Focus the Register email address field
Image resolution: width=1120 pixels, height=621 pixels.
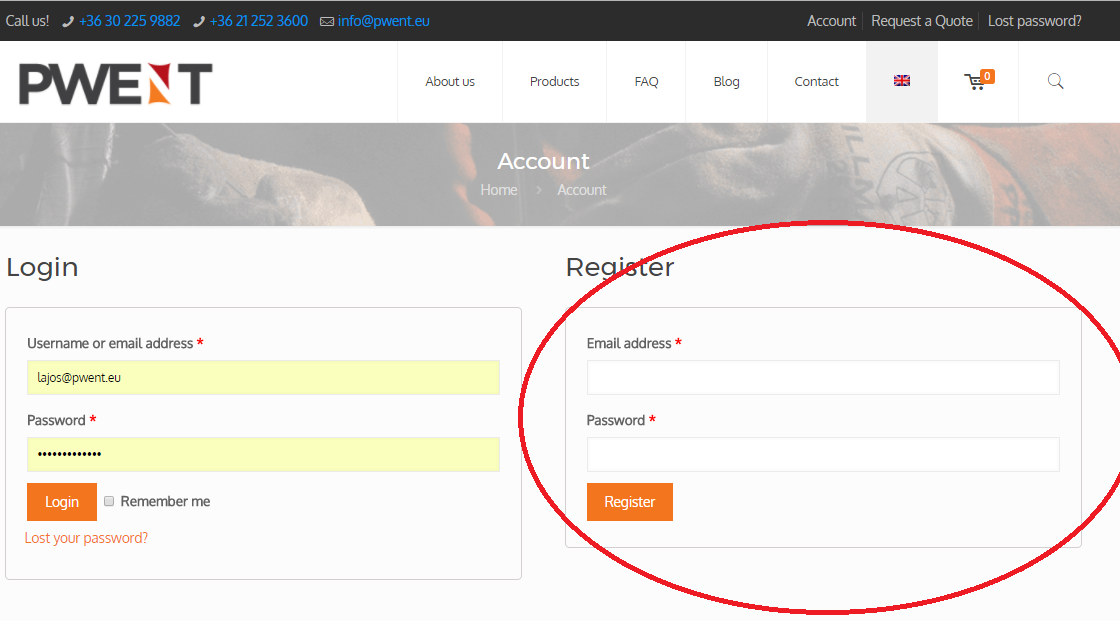coord(822,378)
